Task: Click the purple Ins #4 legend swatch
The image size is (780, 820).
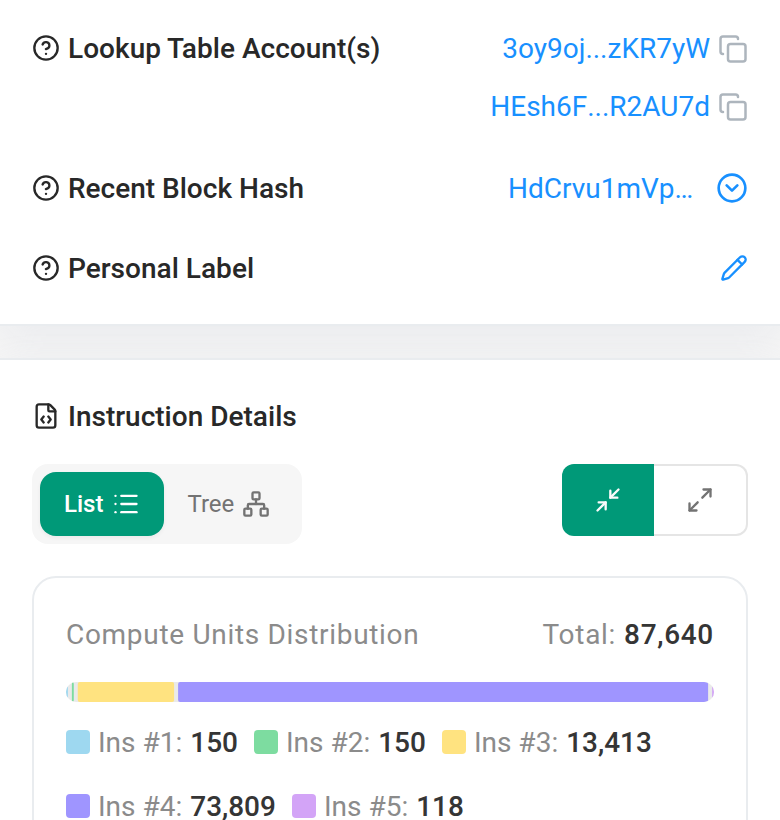Action: [x=78, y=806]
